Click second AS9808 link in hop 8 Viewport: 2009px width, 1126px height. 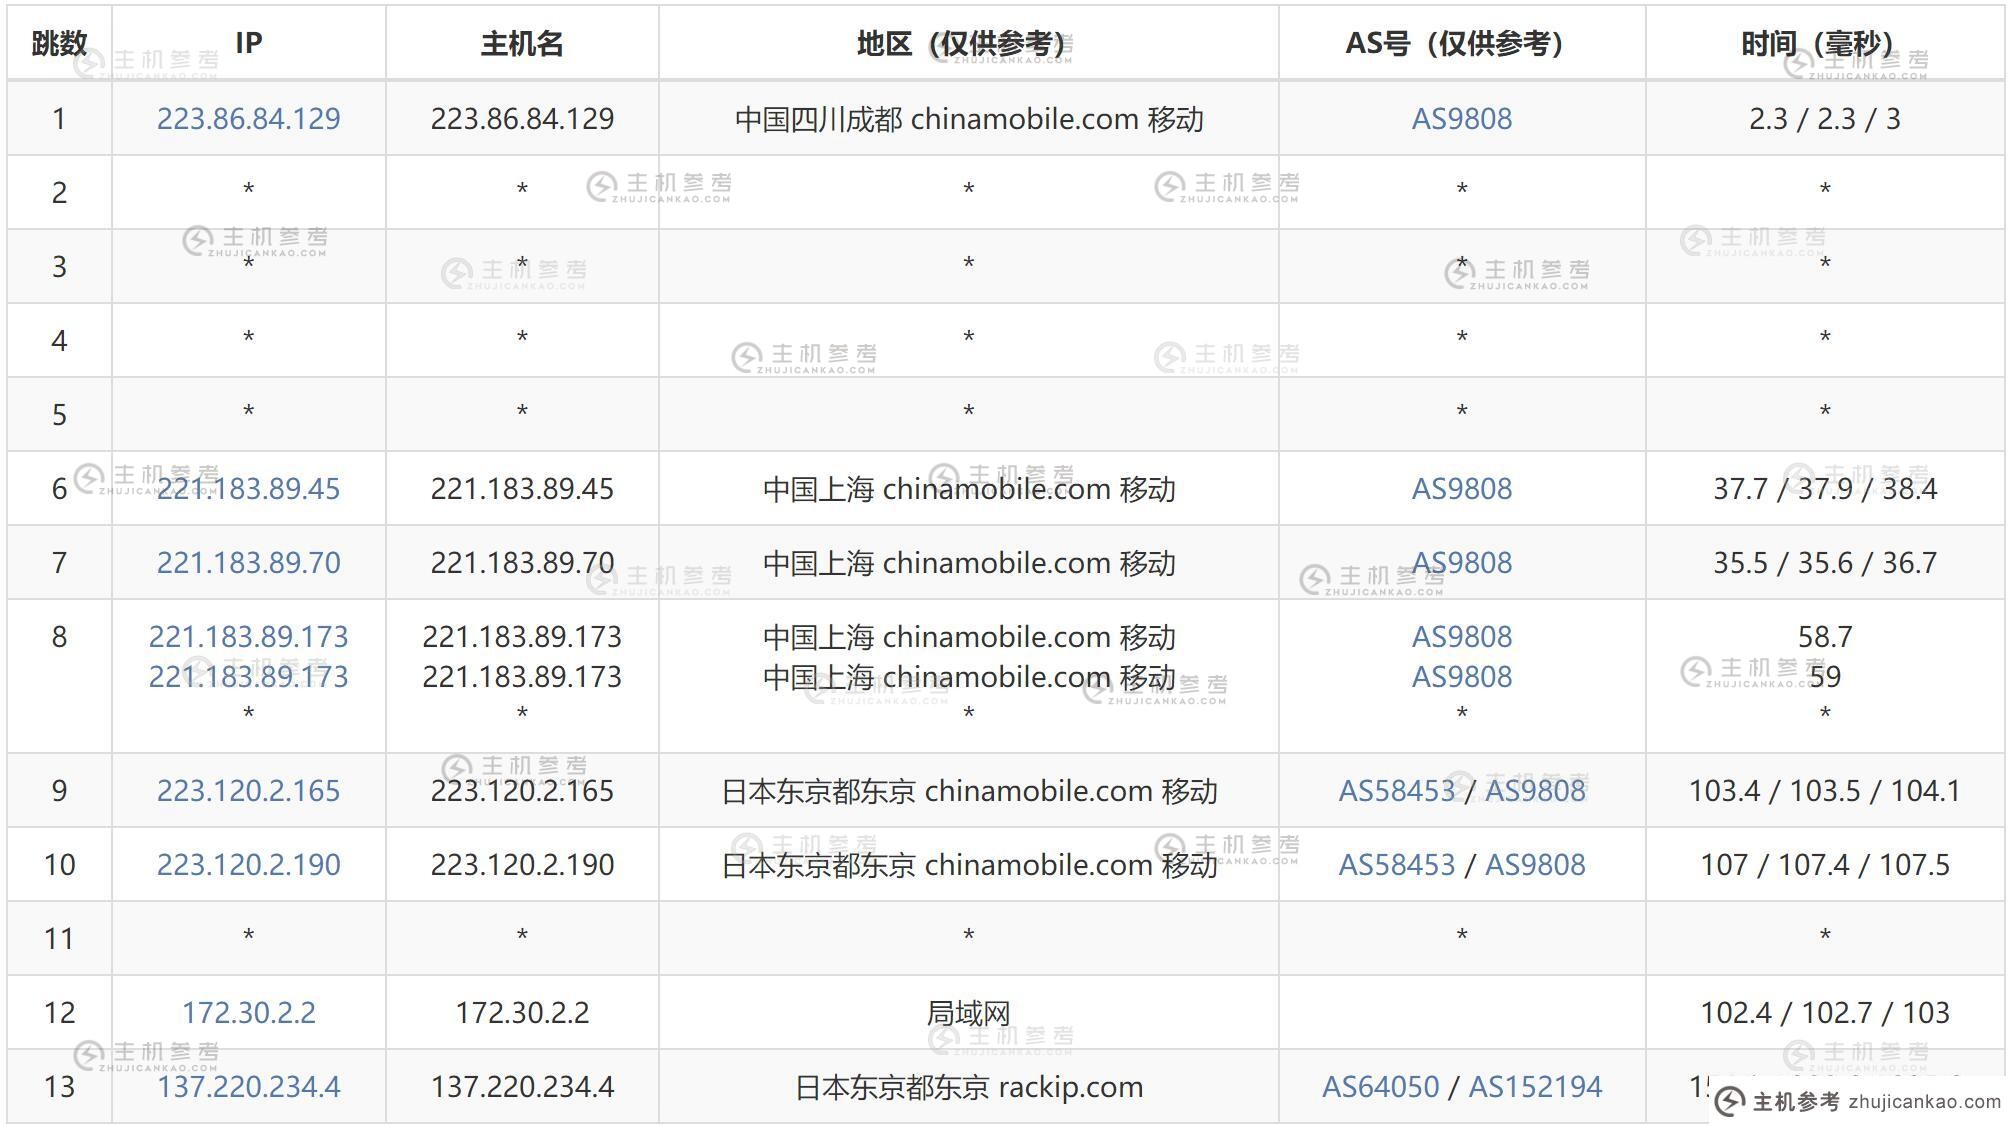tap(1461, 677)
